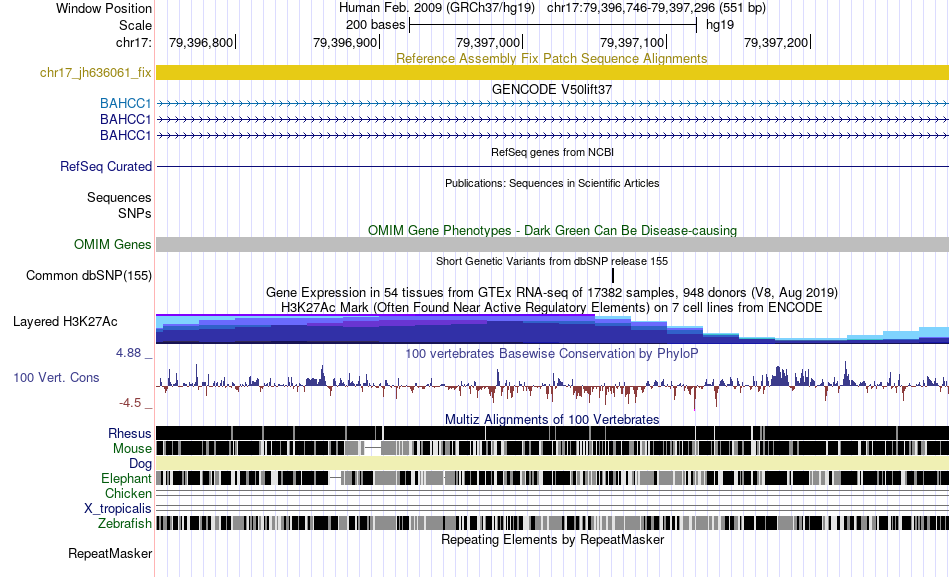Viewport: 950px width, 577px height.
Task: Click the OMIM Gene Phenotypes title
Action: pyautogui.click(x=552, y=230)
